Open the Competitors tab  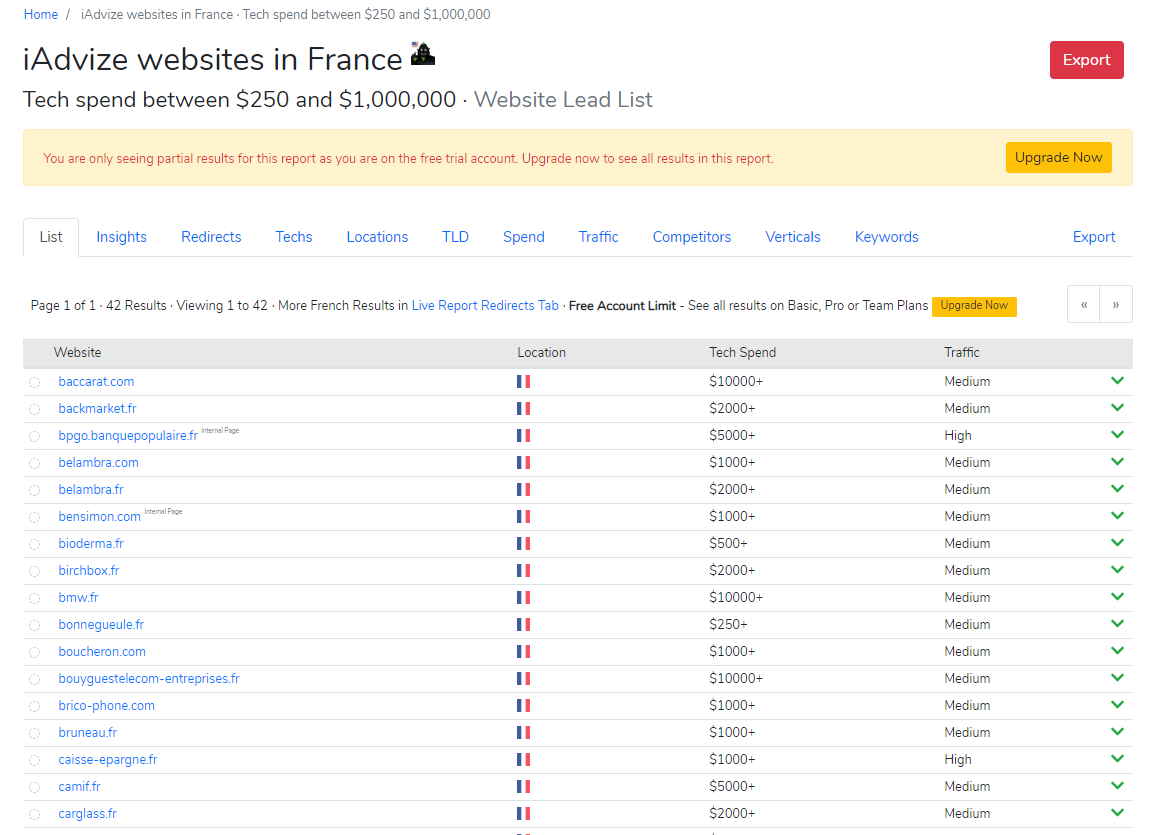(x=691, y=237)
